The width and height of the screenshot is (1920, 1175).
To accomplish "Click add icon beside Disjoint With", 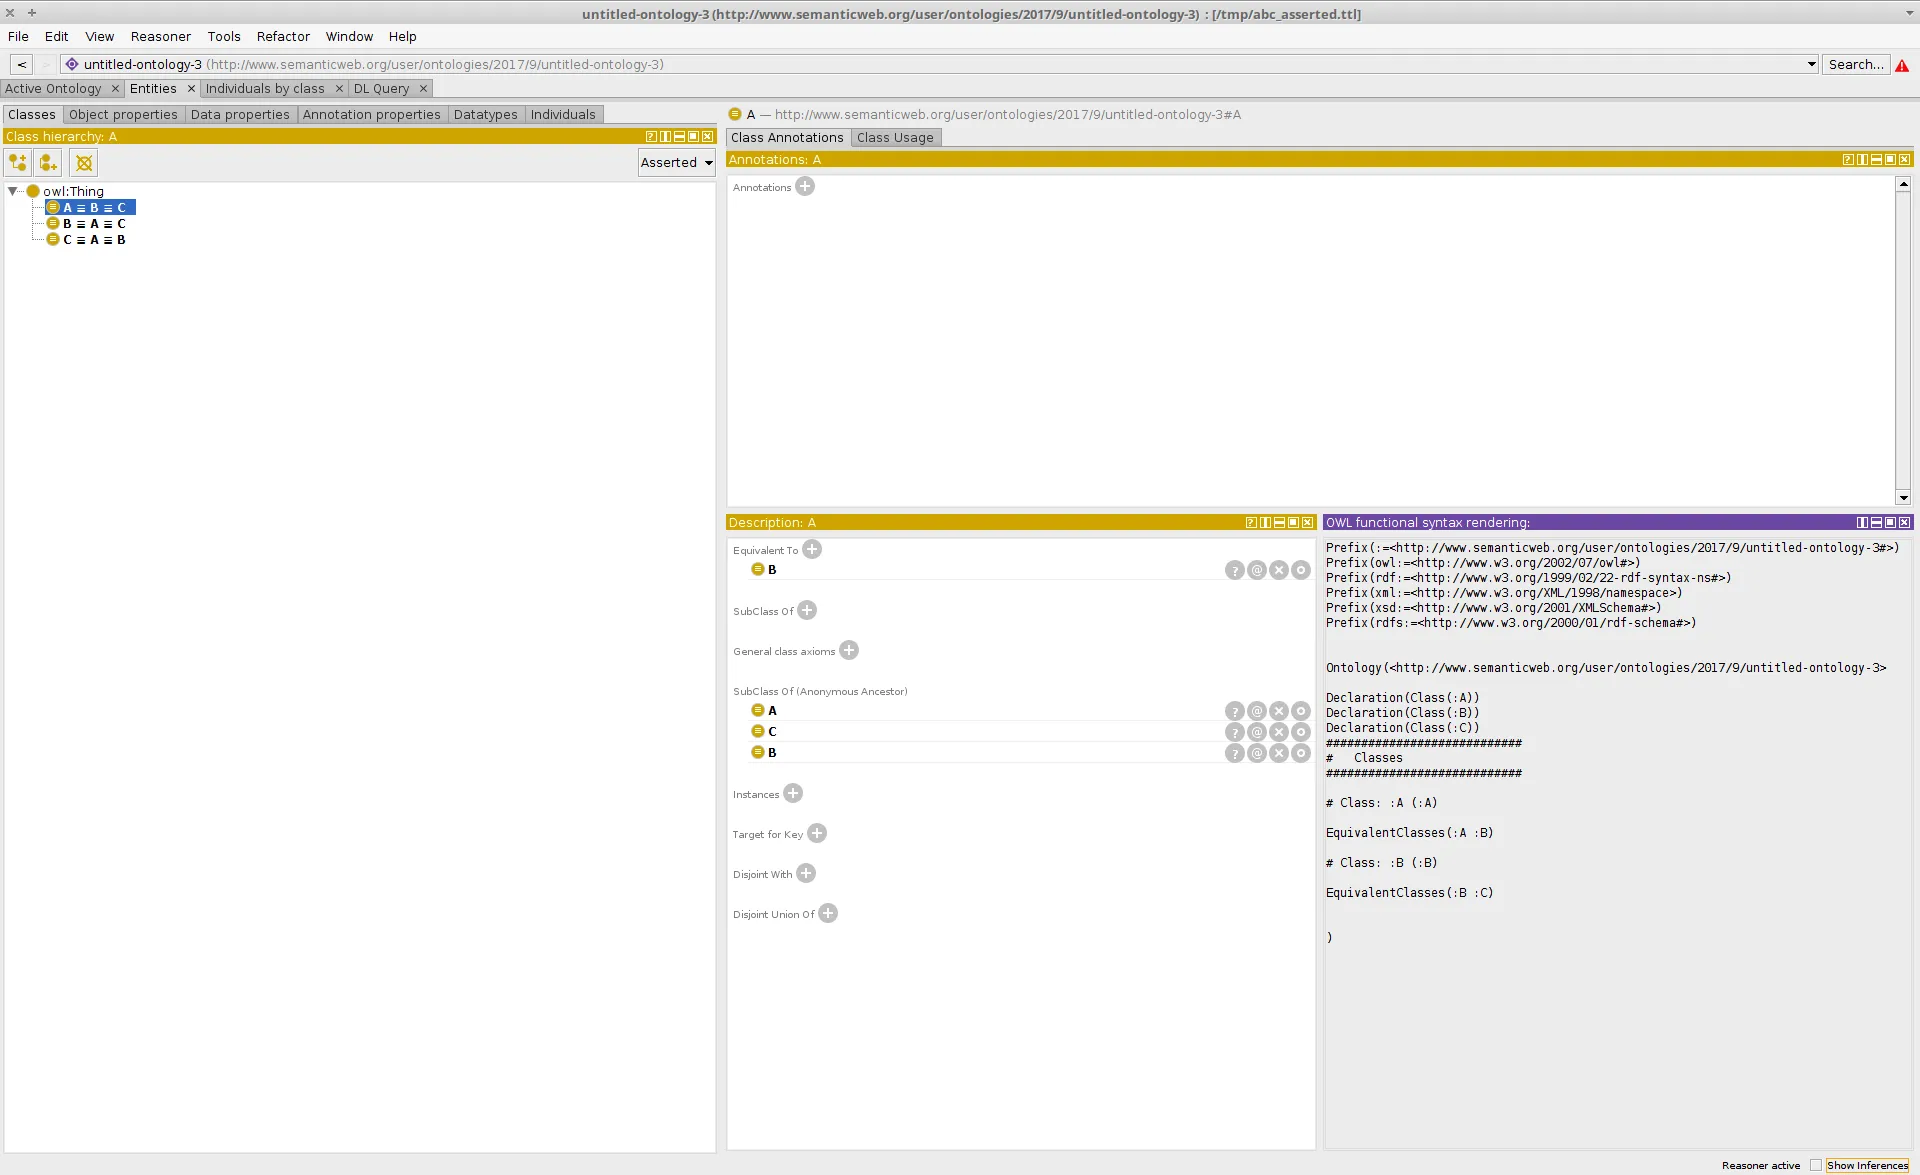I will pos(806,873).
